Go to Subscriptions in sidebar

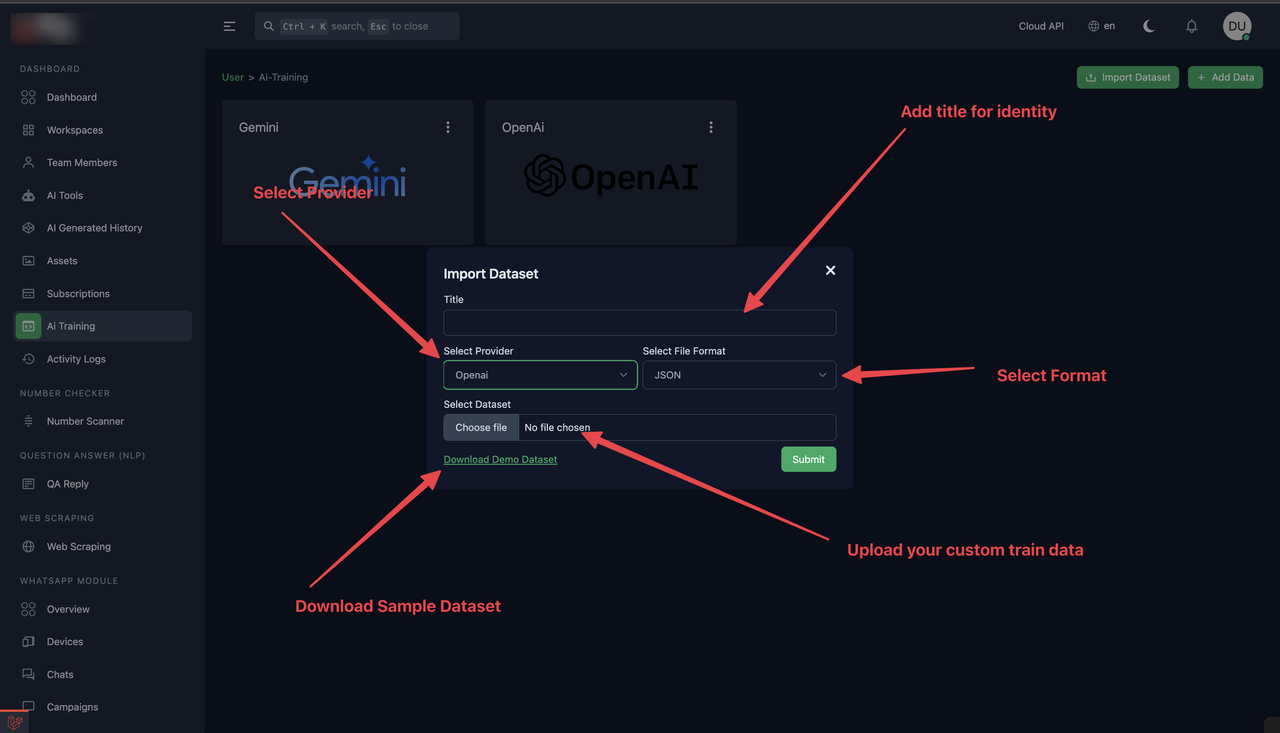pos(103,294)
